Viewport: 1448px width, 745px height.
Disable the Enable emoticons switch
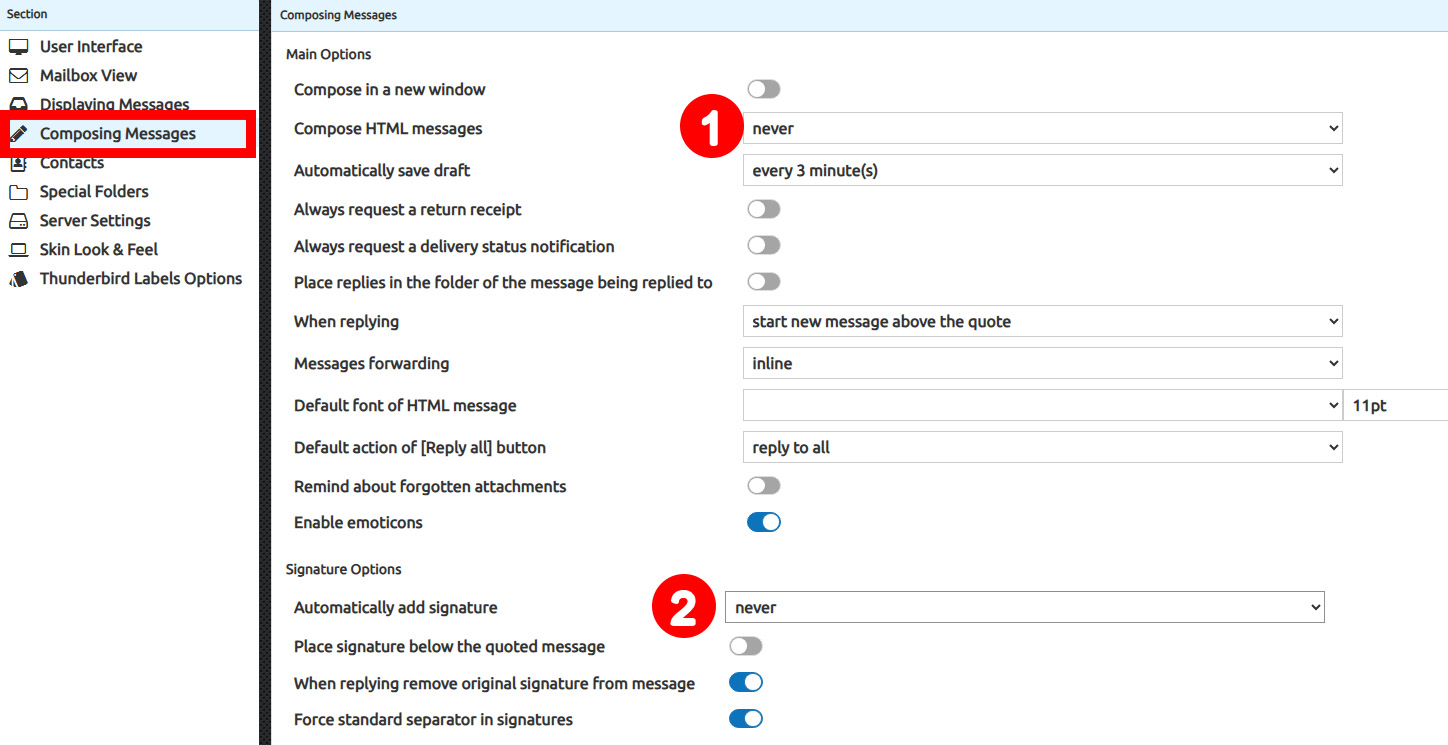(763, 523)
